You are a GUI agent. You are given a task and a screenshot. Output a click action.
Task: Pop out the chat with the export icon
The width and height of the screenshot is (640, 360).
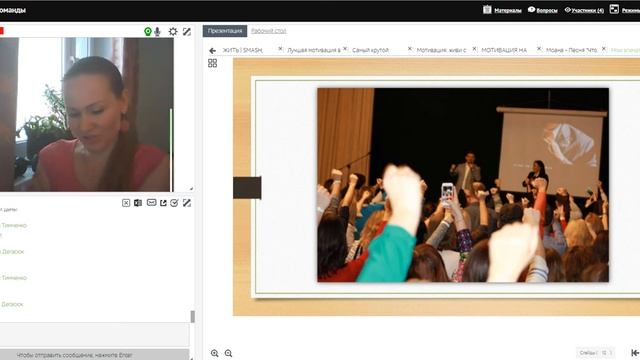click(163, 203)
